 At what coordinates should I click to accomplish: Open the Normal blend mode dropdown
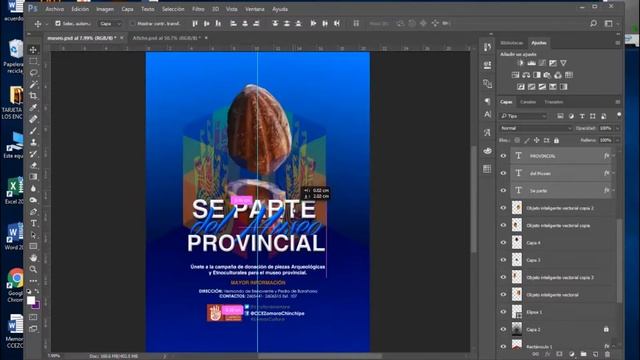(536, 128)
